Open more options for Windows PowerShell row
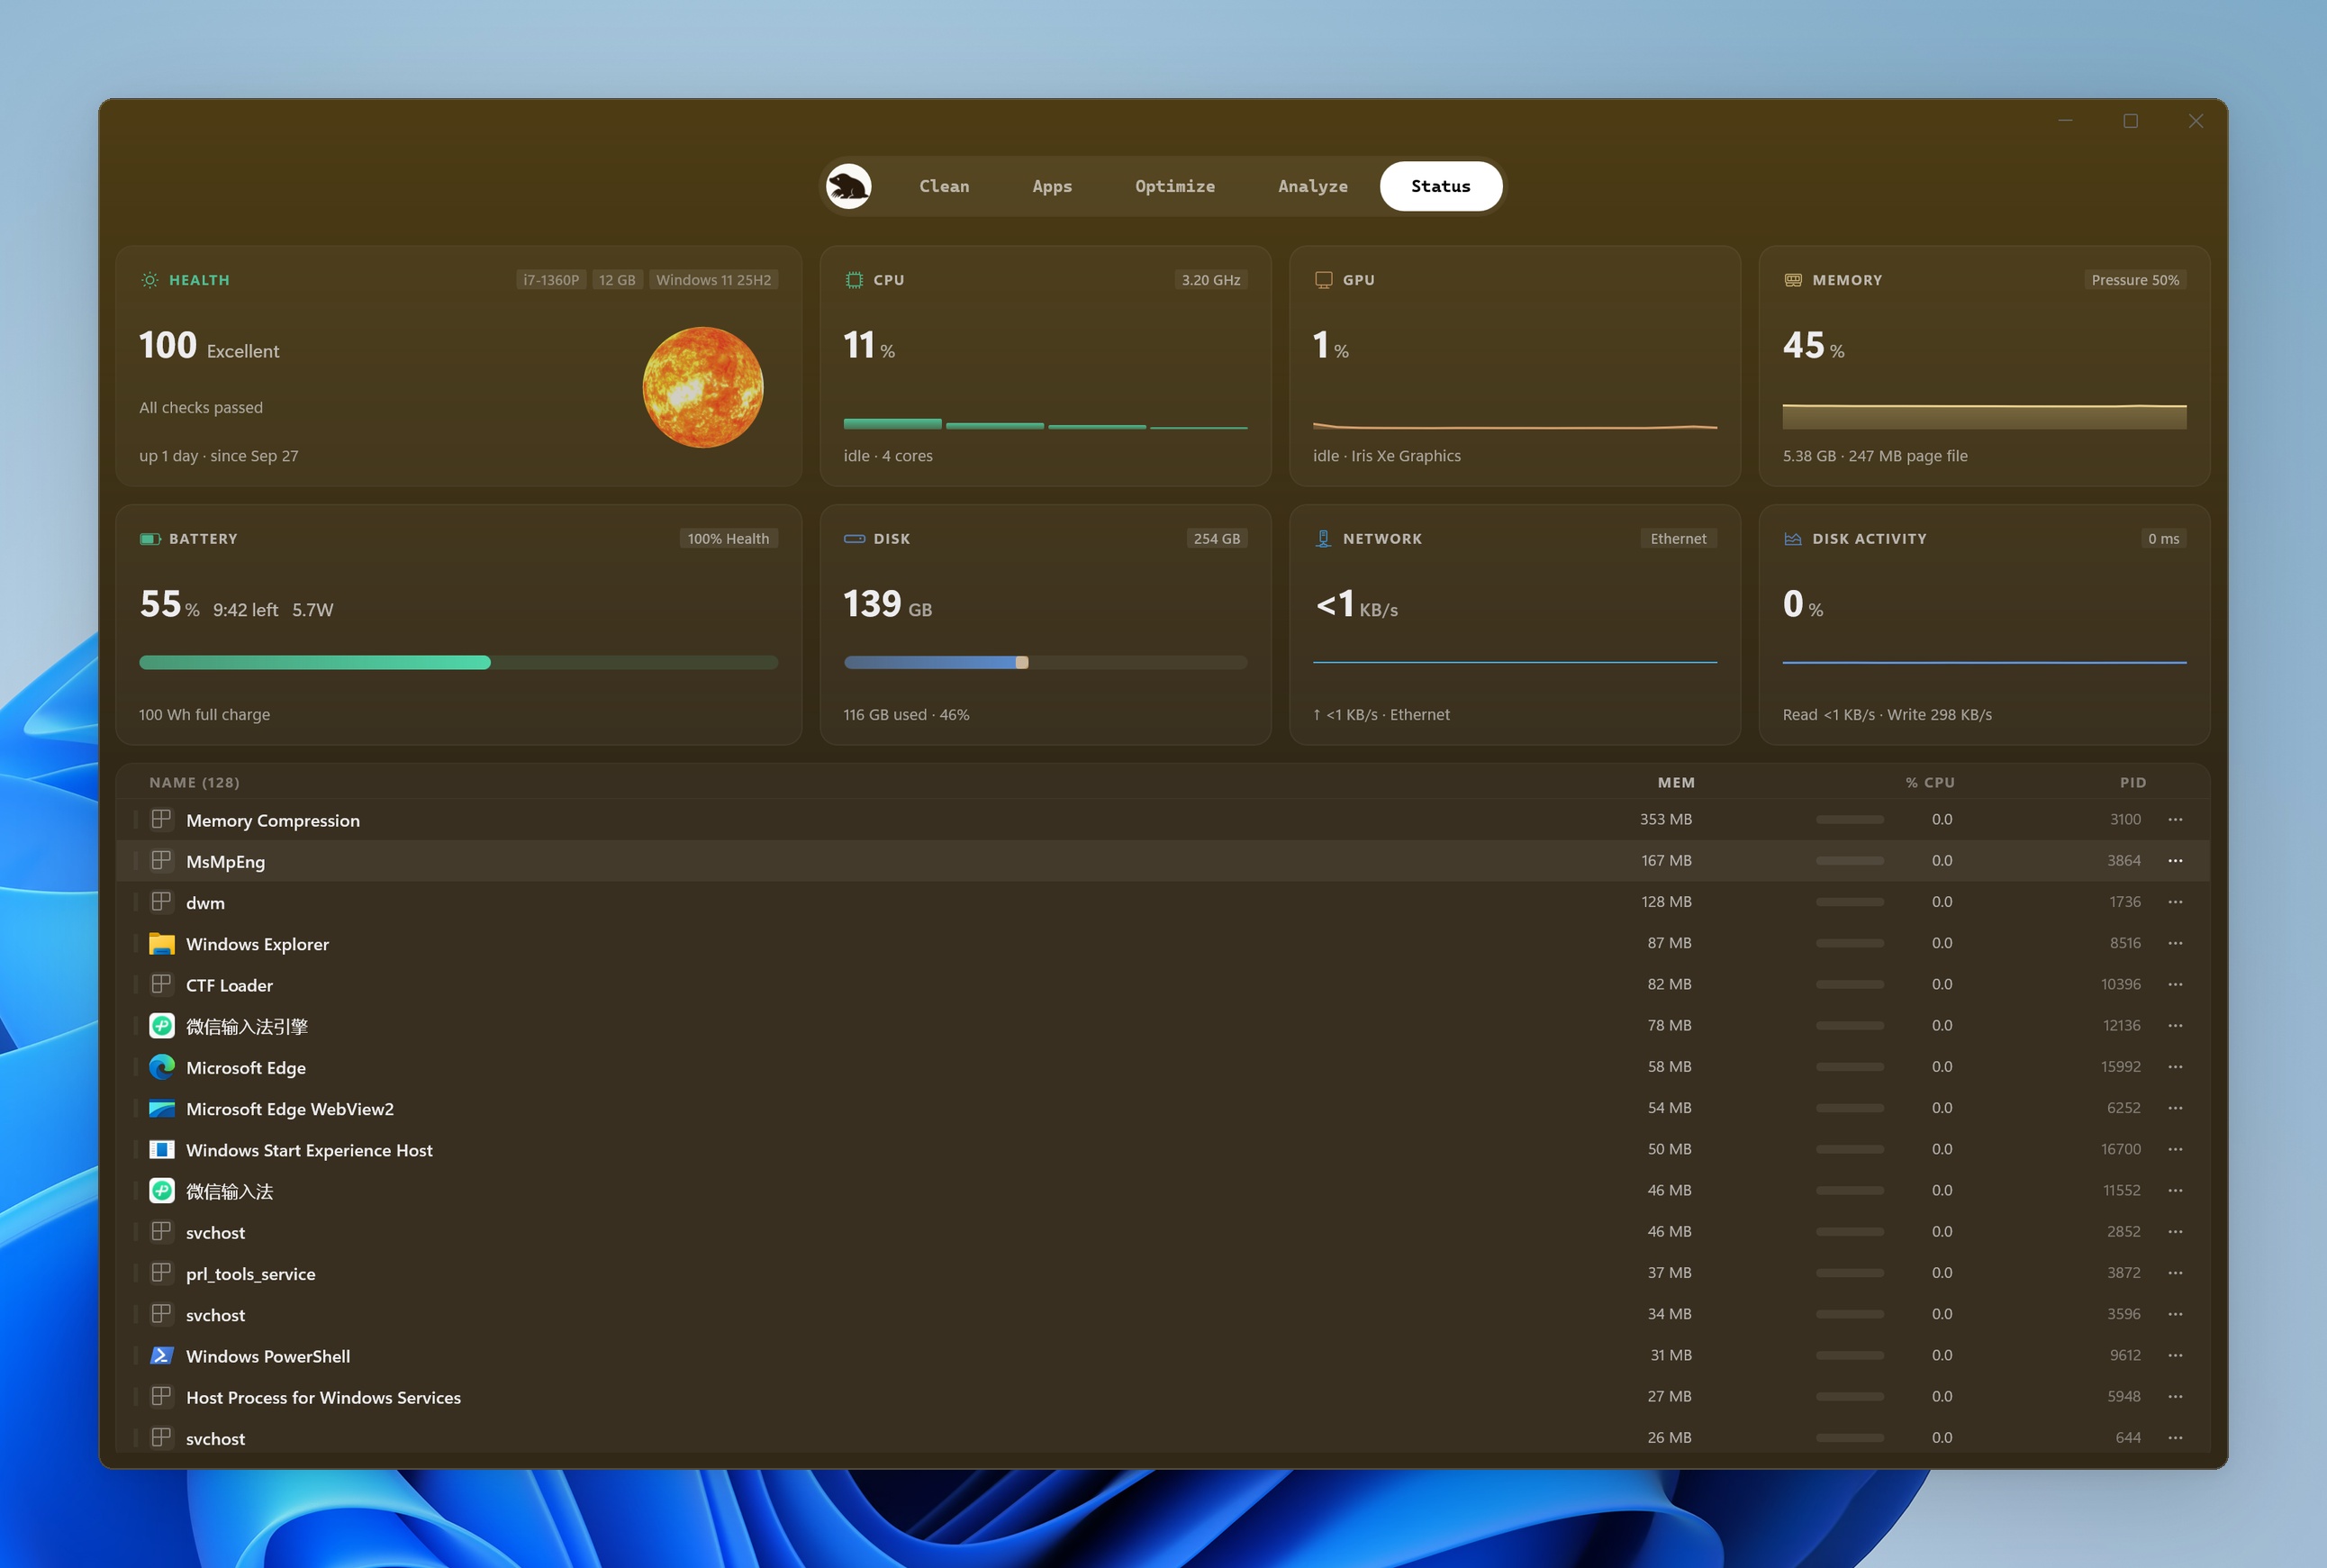 (x=2175, y=1356)
